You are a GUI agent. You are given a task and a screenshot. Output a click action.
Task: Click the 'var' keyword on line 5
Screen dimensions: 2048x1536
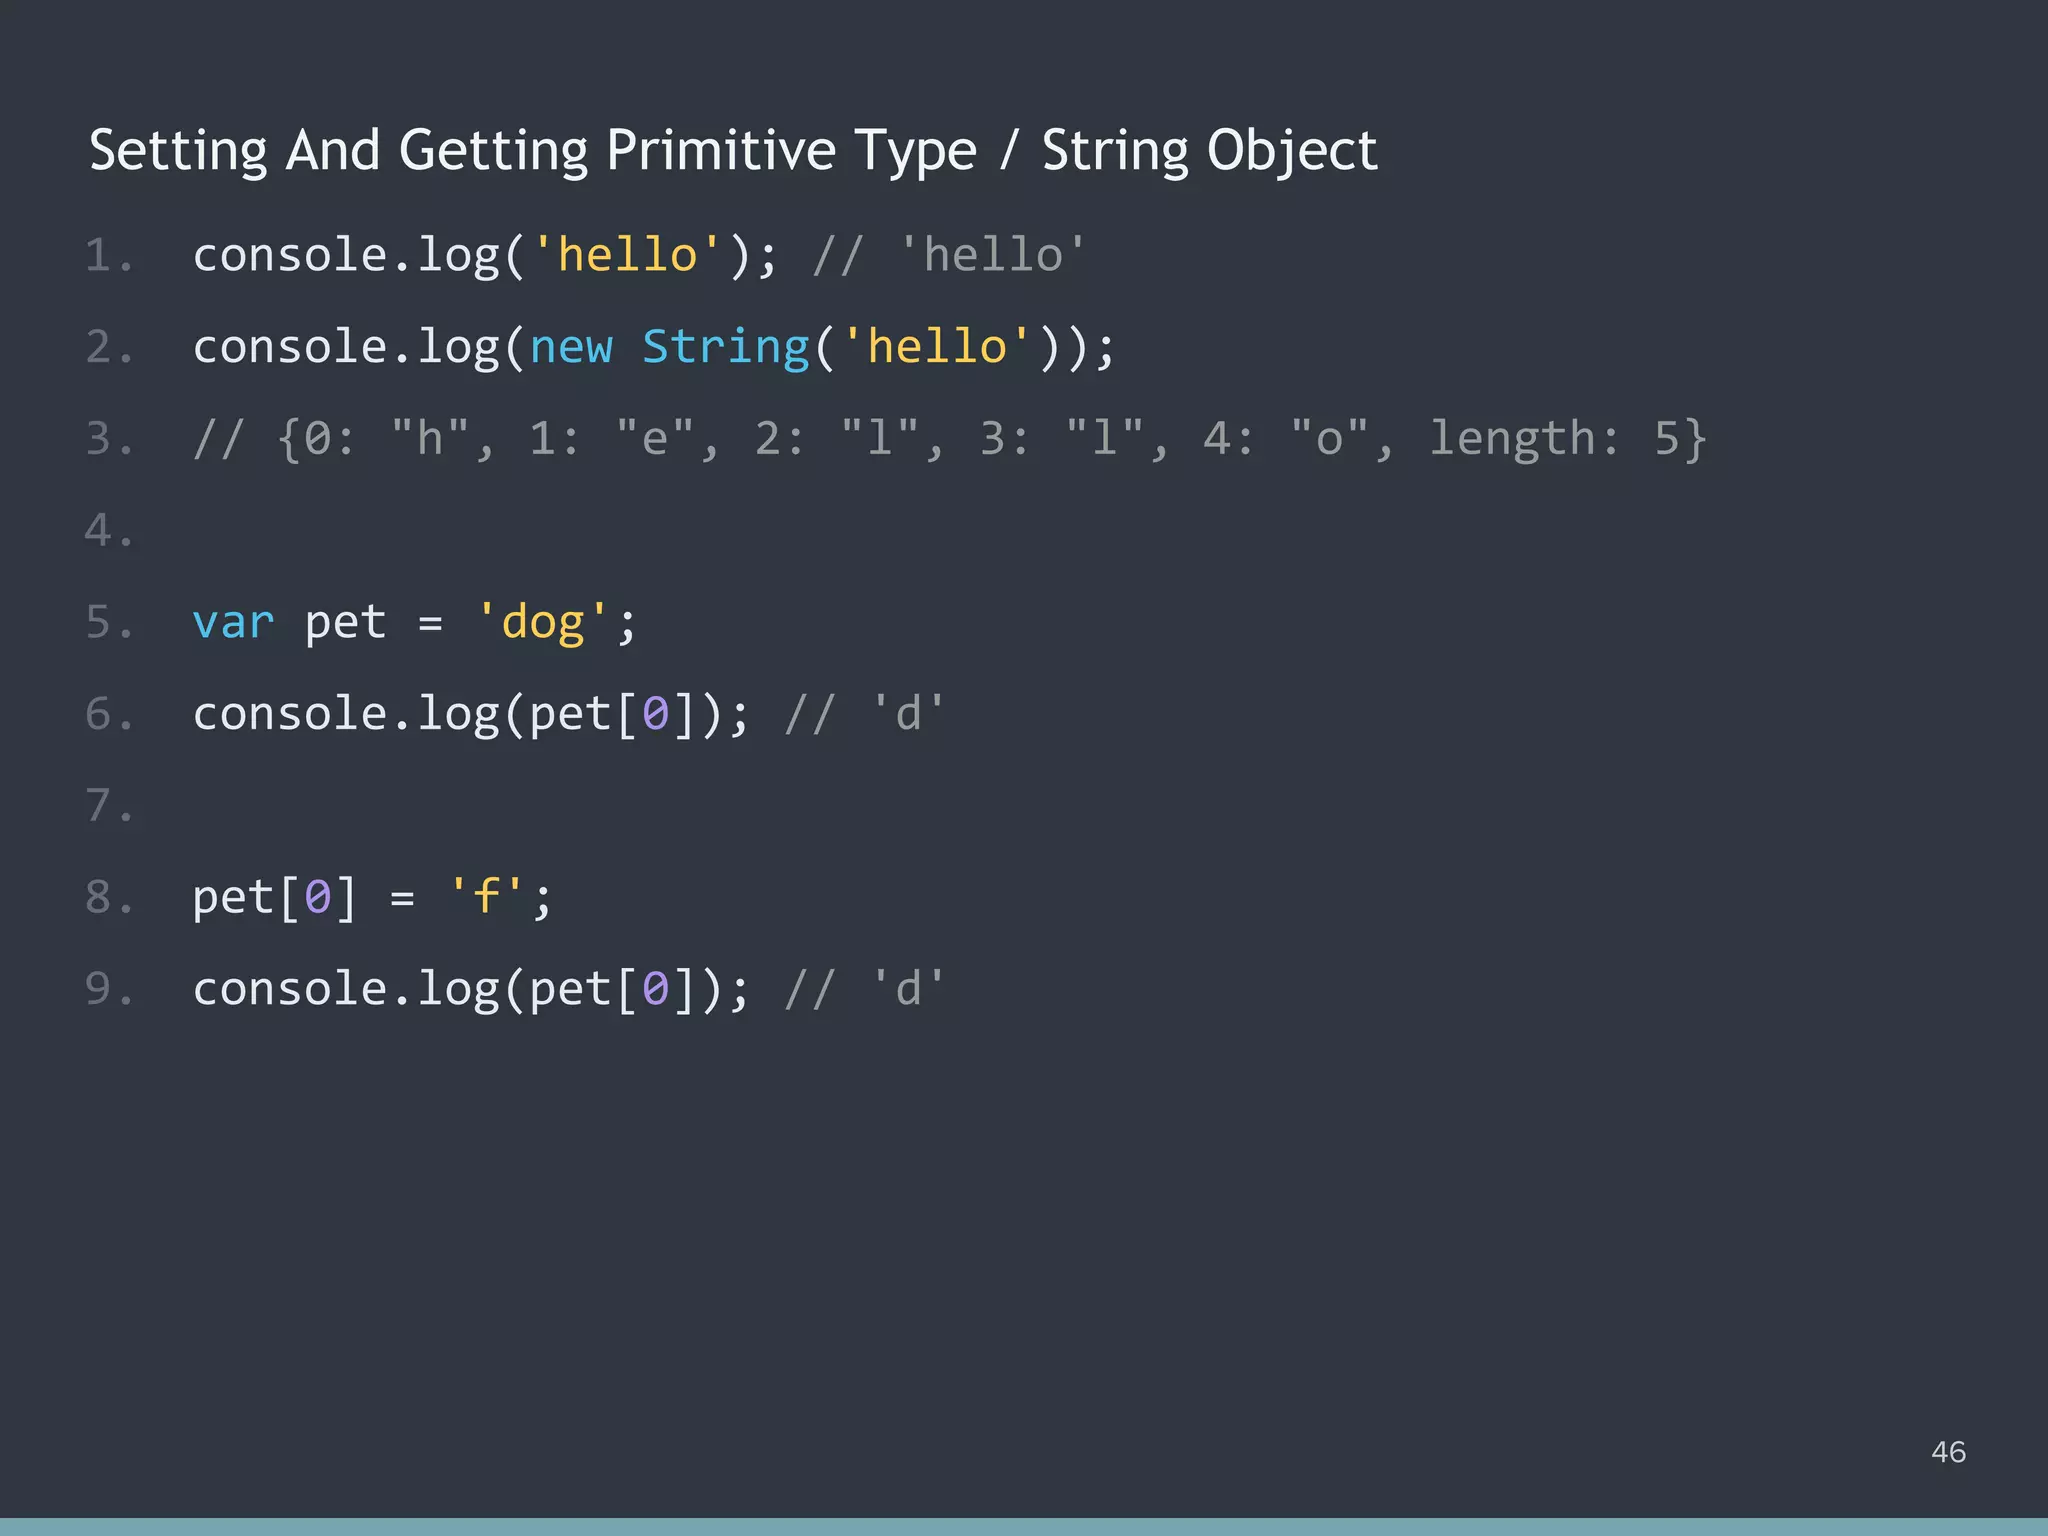232,621
